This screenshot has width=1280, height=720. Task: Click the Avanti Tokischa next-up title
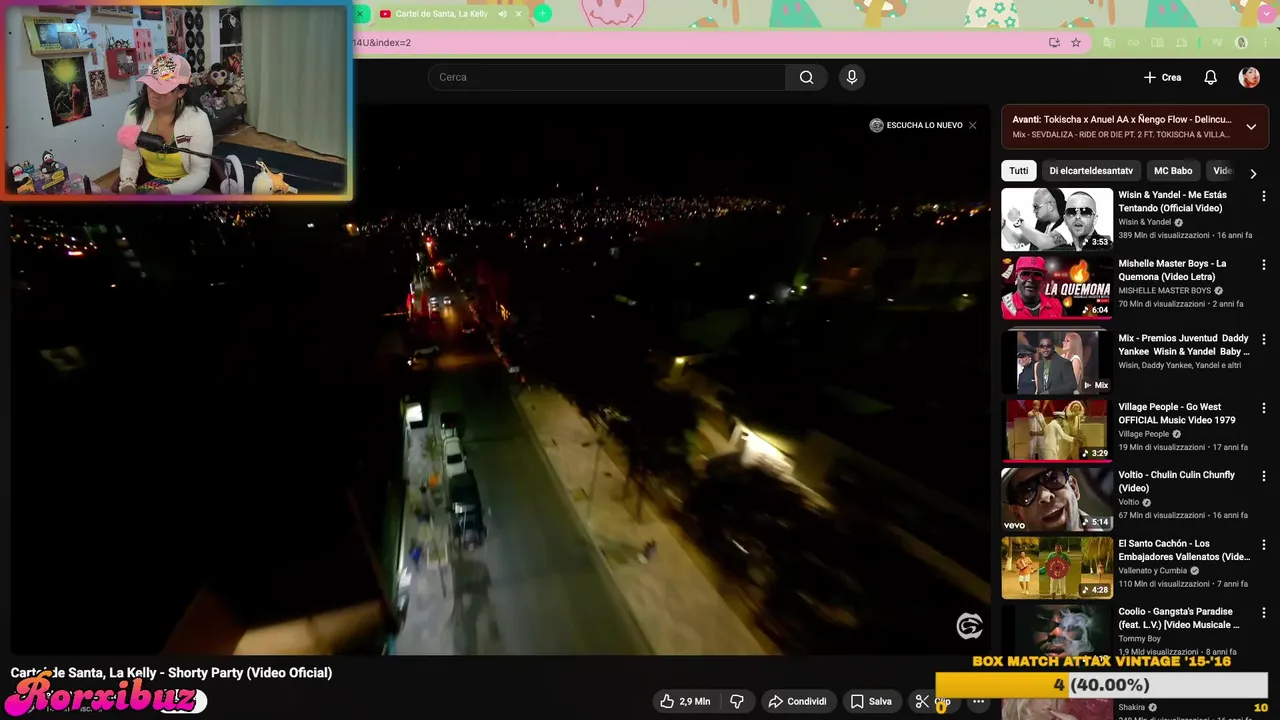(x=1121, y=119)
